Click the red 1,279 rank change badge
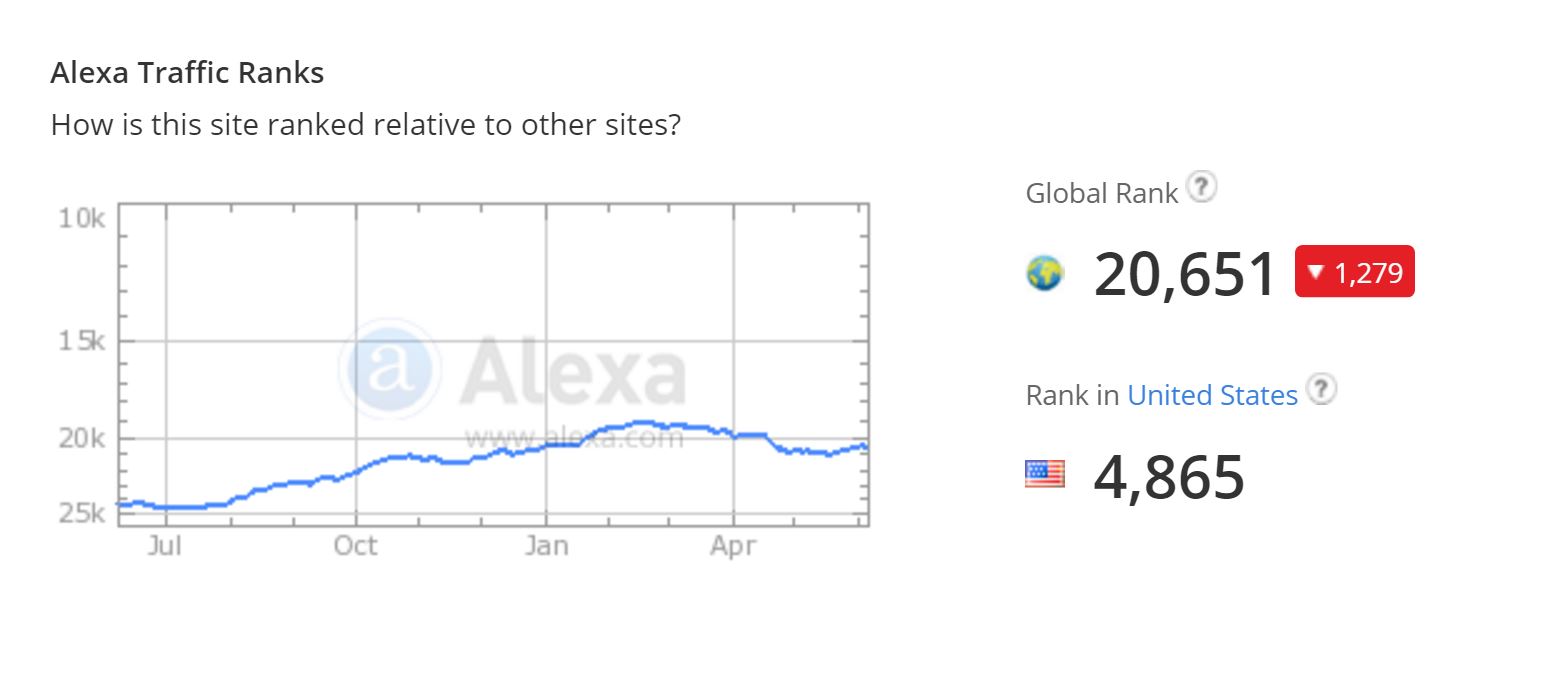This screenshot has height=673, width=1552. point(1355,272)
